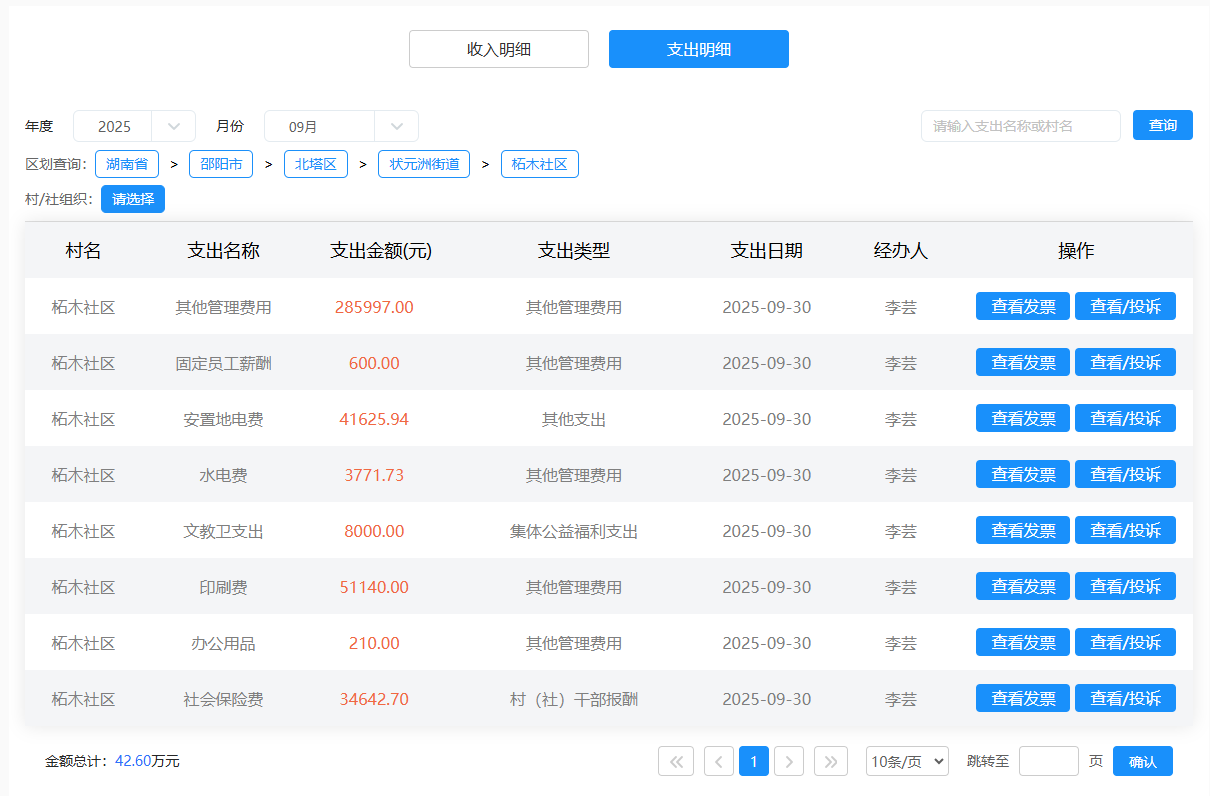Focus the expense name search input
The image size is (1210, 796).
[x=1020, y=126]
